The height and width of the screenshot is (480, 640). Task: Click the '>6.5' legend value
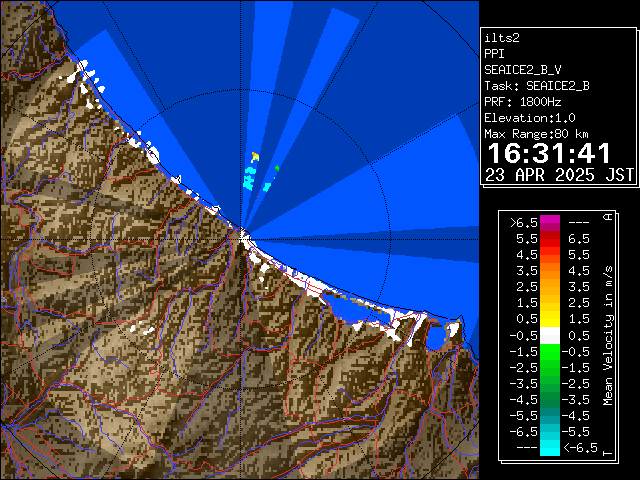524,223
